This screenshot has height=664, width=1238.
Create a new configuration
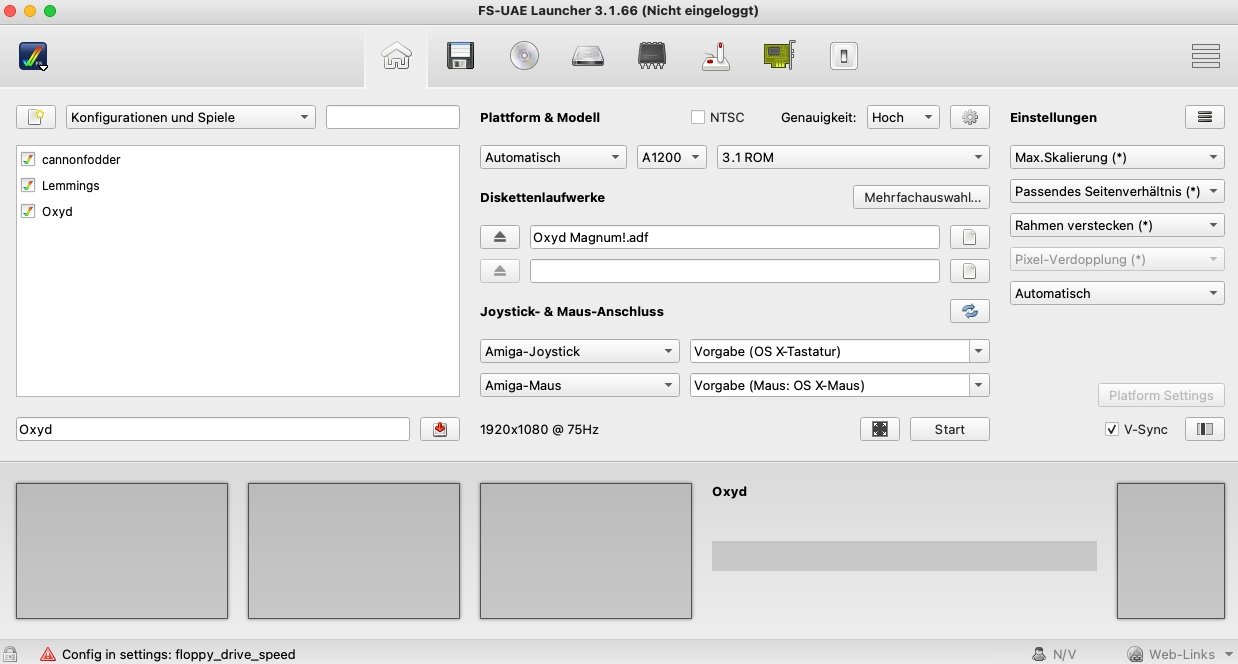(36, 117)
